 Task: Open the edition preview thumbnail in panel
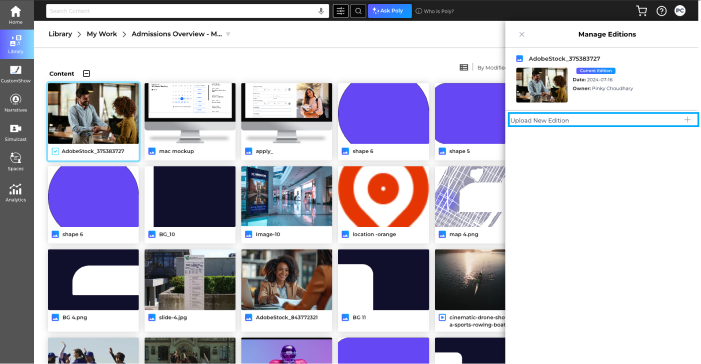[542, 85]
